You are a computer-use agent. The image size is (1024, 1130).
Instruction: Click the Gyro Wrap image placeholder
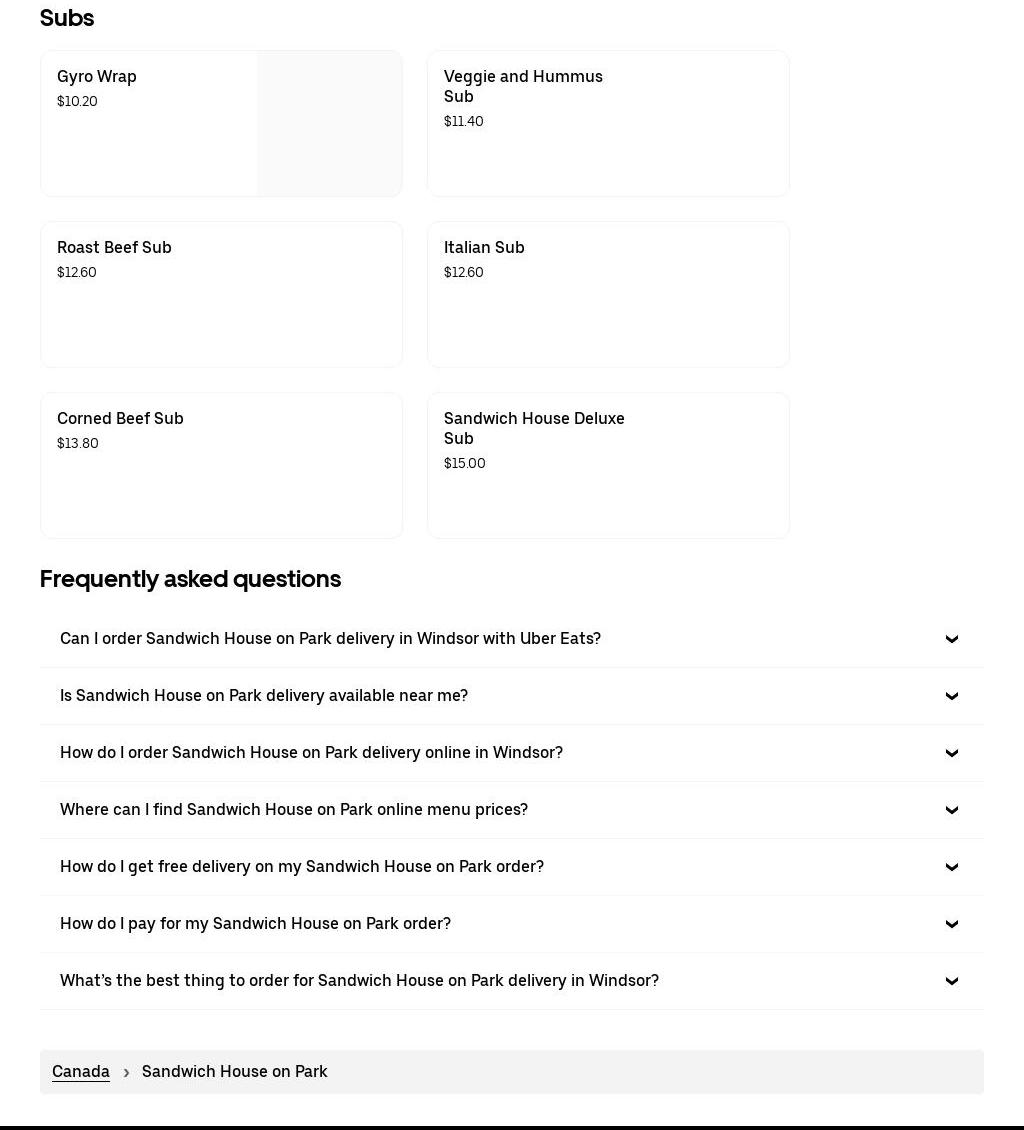tap(329, 123)
